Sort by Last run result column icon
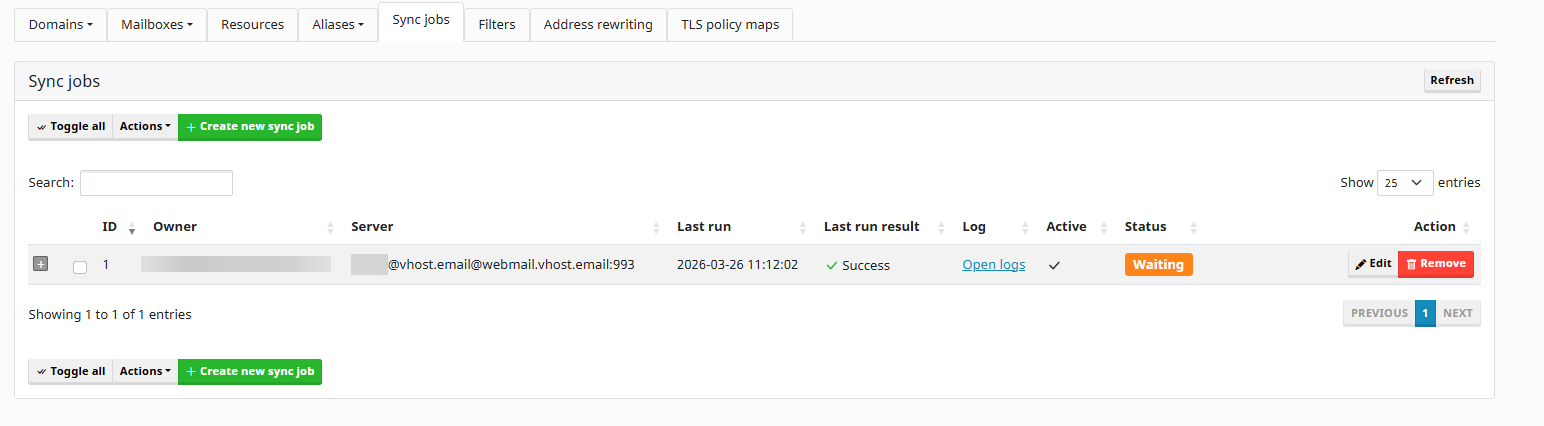This screenshot has width=1544, height=426. pos(942,227)
